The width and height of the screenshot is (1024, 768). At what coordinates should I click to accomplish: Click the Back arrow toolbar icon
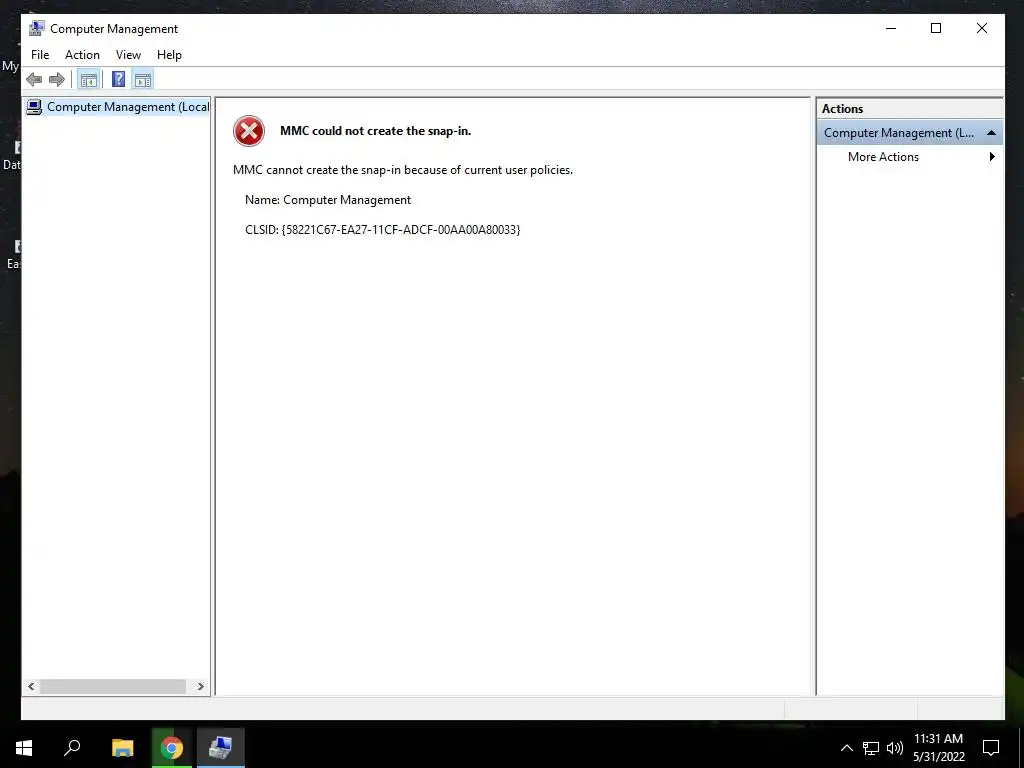34,80
